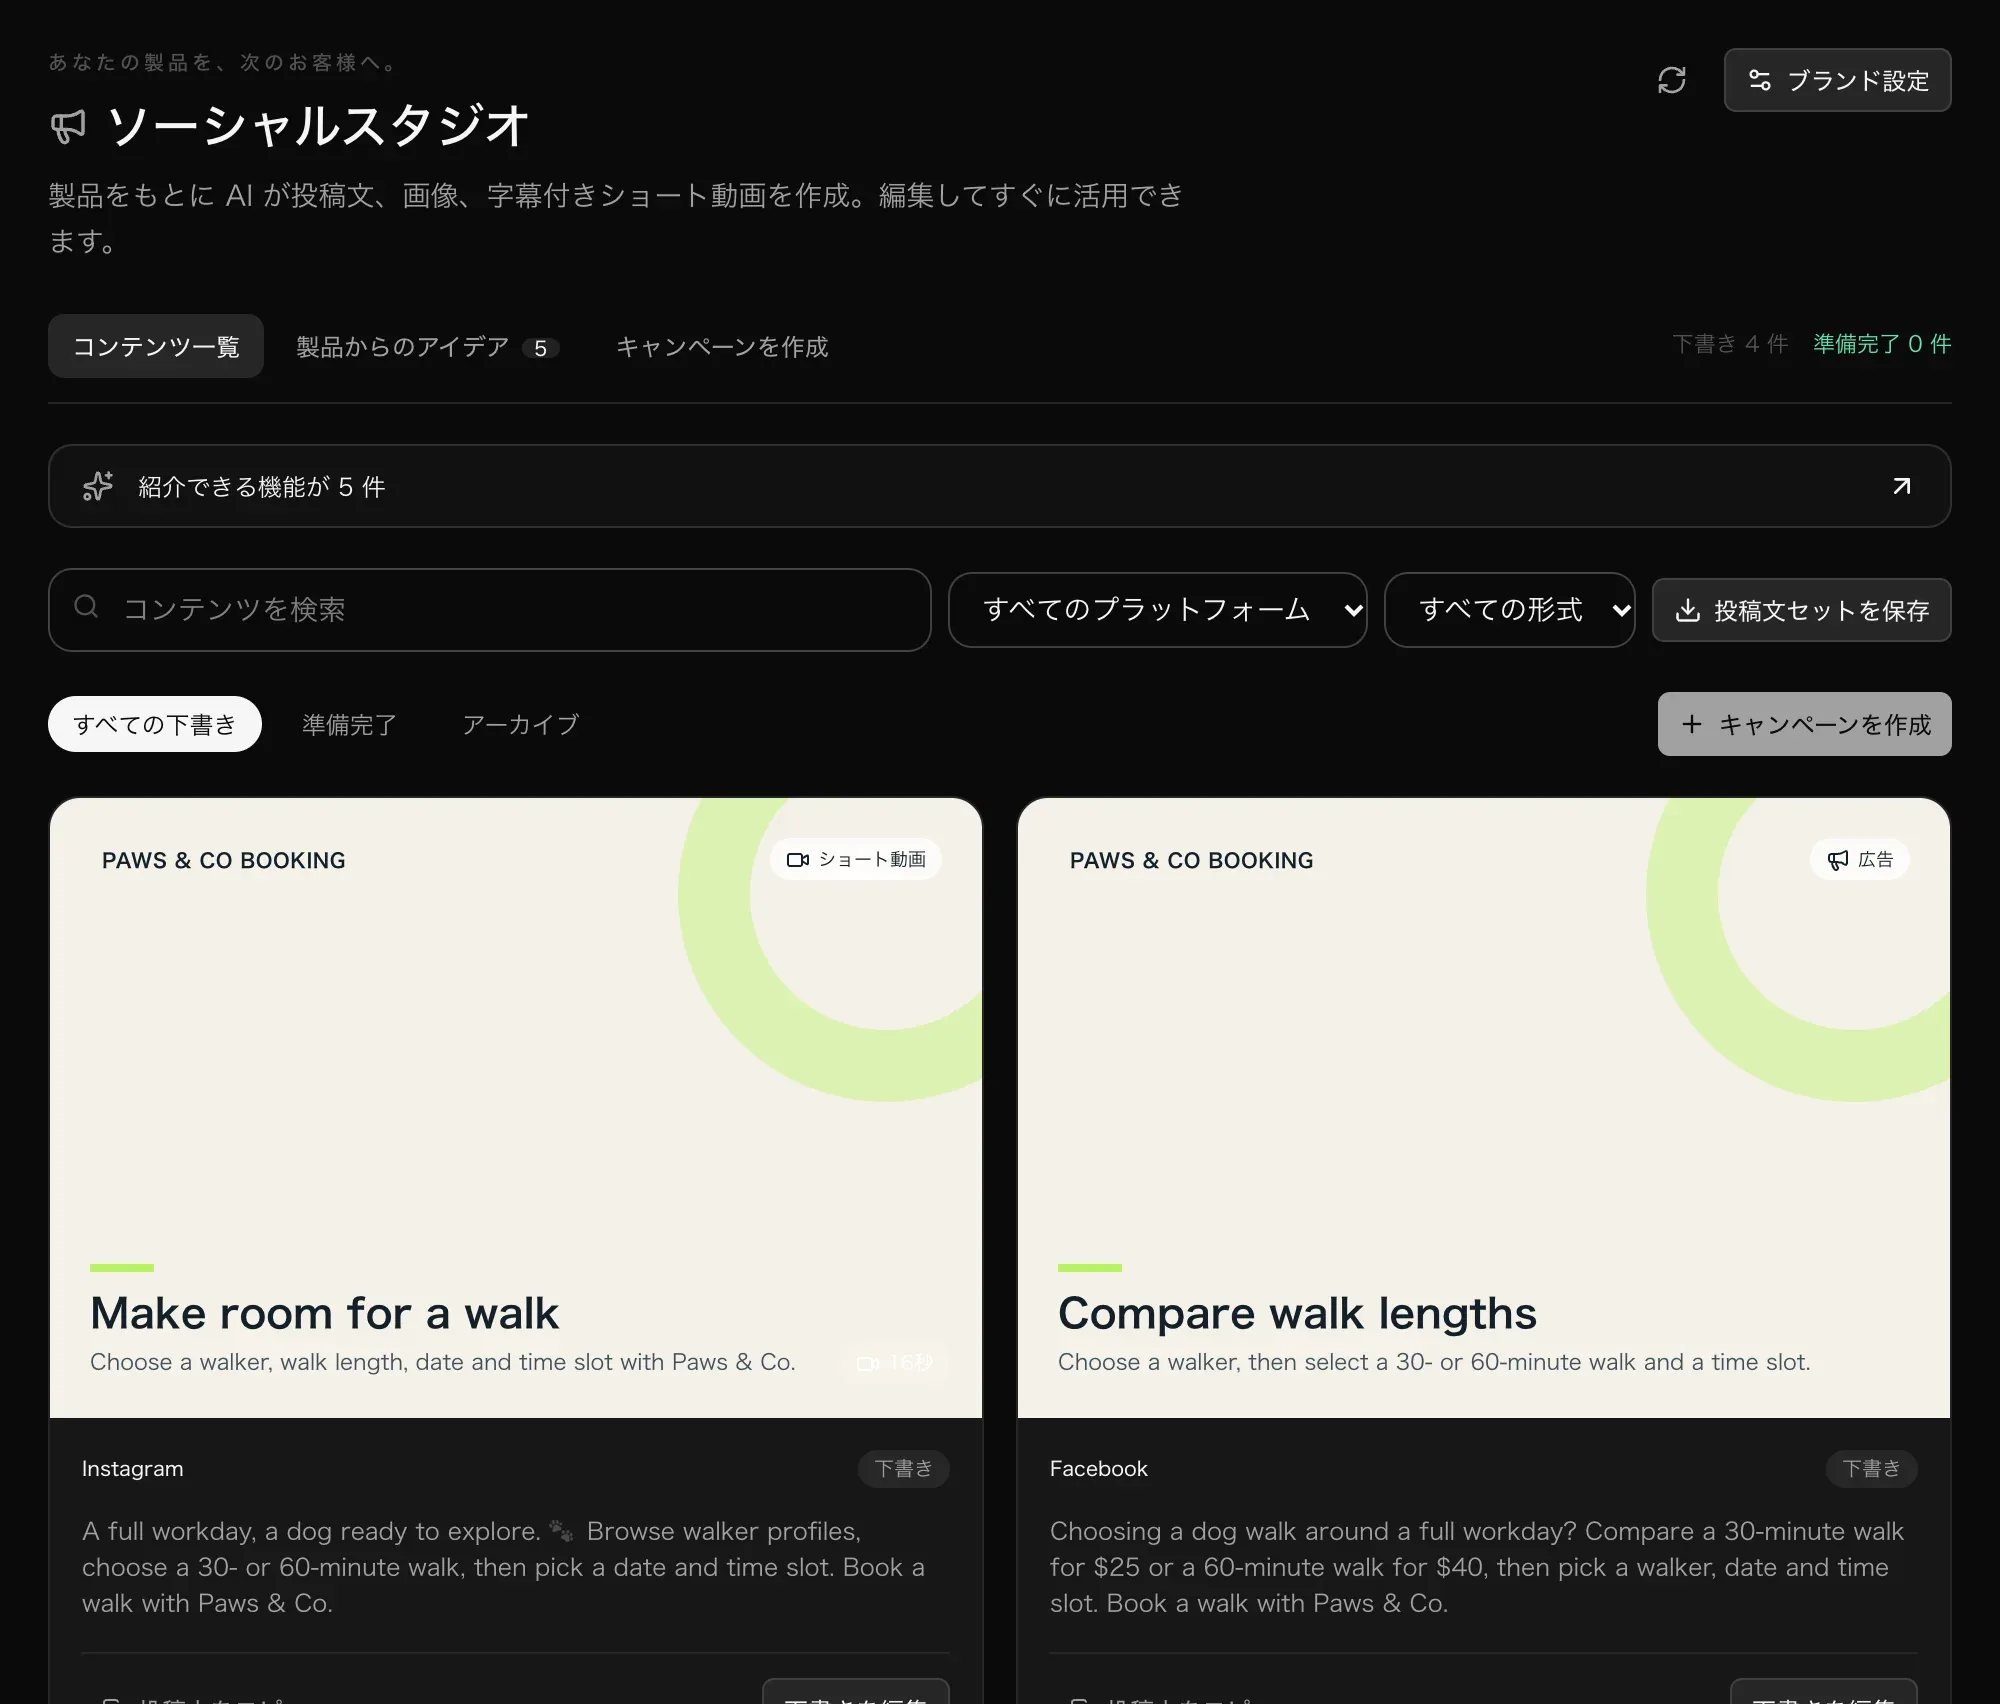2000x1704 pixels.
Task: Open ブランド設定 brand settings
Action: (x=1837, y=80)
